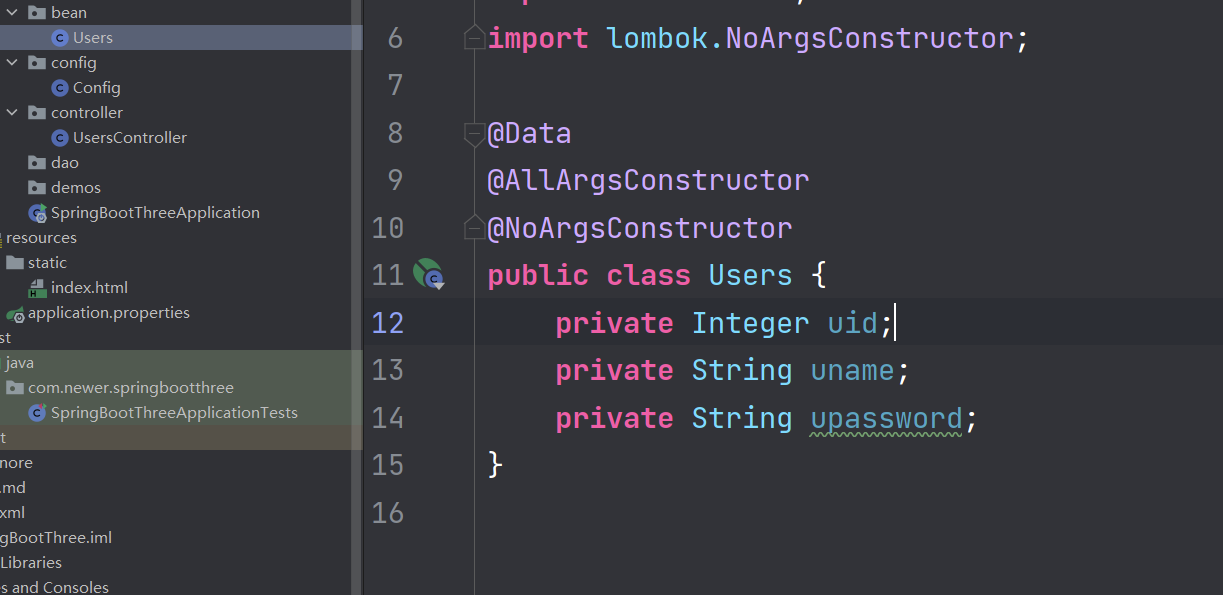The height and width of the screenshot is (595, 1223).
Task: Click the dao package folder icon
Action: tap(38, 163)
